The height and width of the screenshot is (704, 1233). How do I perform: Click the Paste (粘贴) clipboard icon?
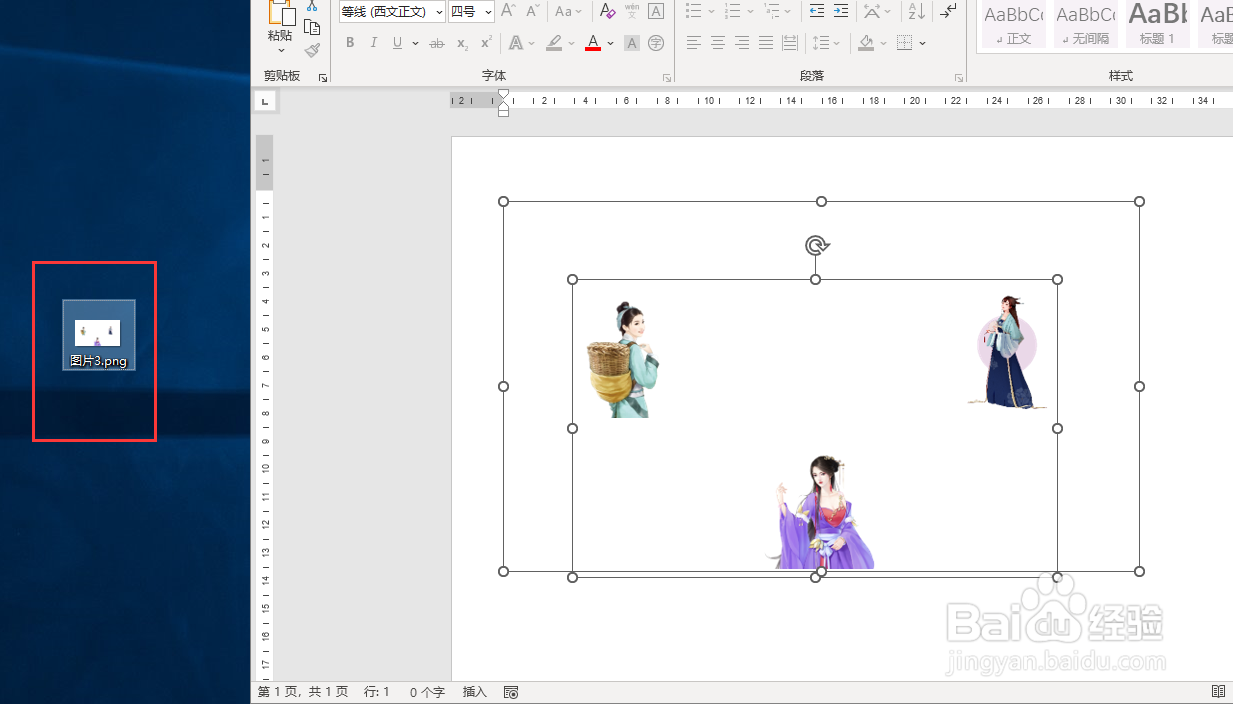280,12
